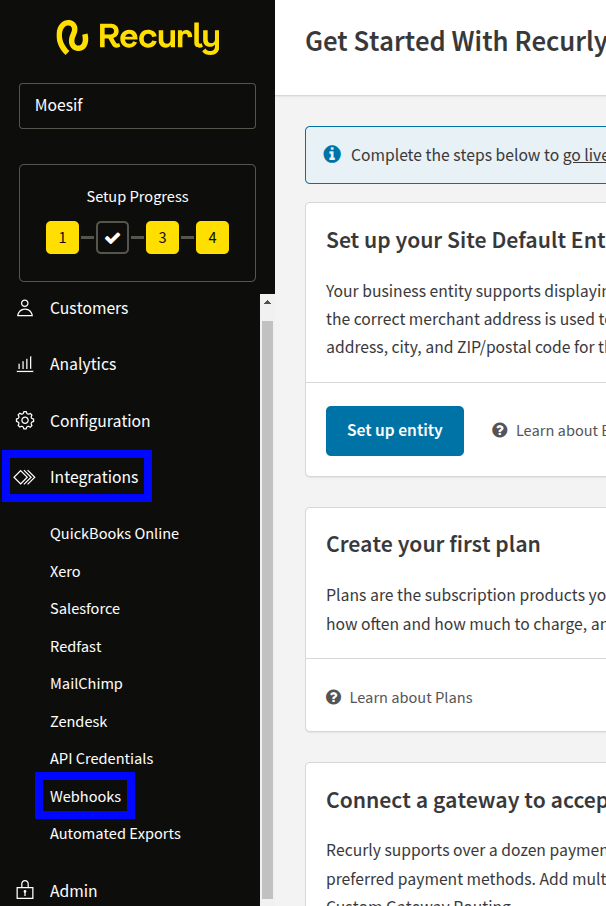Open API Credentials in sidebar
This screenshot has width=606, height=906.
click(102, 759)
